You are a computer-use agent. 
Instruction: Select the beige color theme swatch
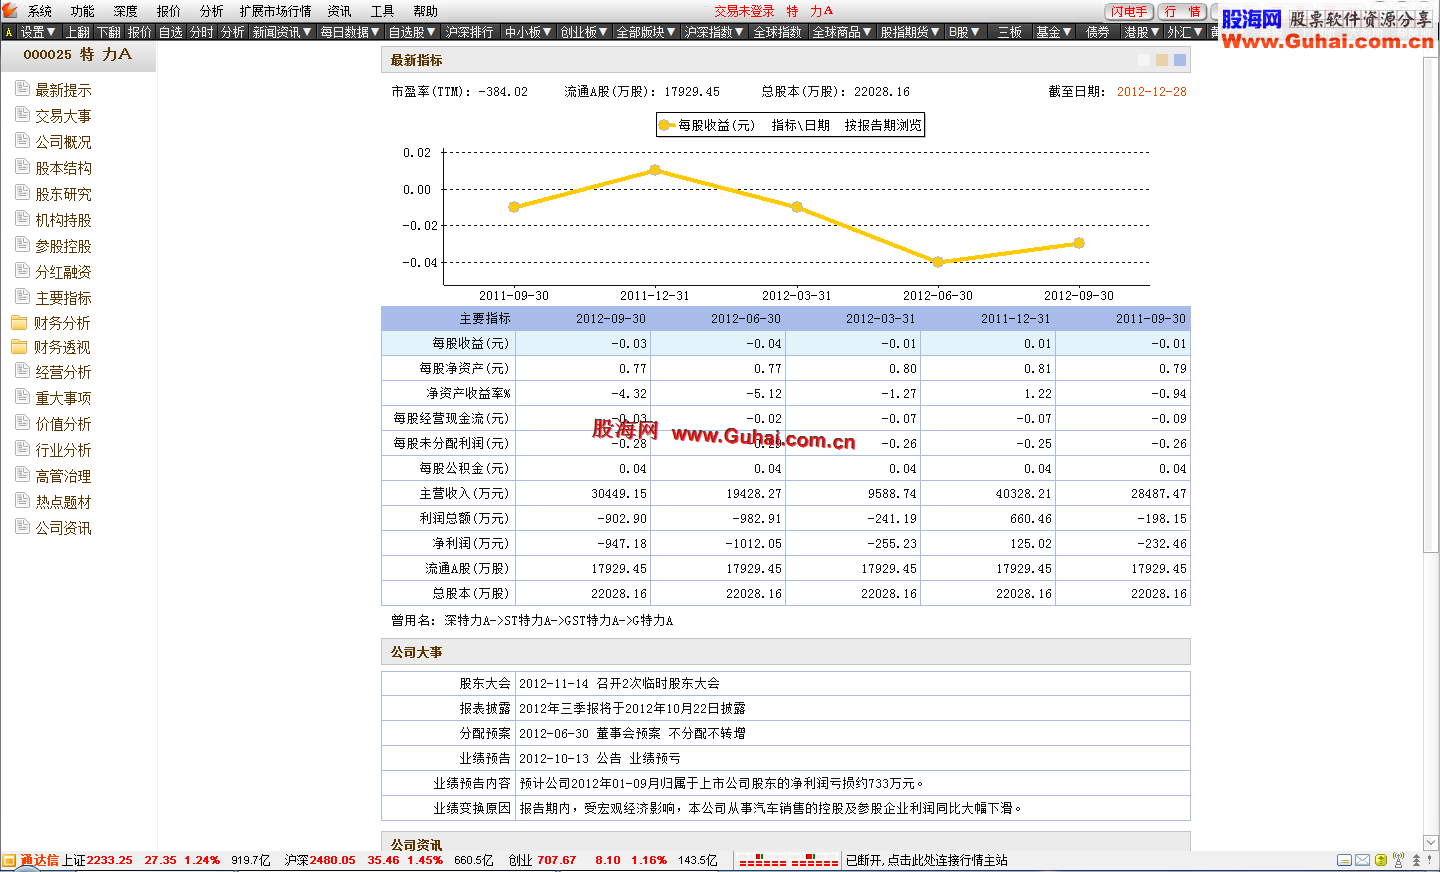(x=1162, y=60)
